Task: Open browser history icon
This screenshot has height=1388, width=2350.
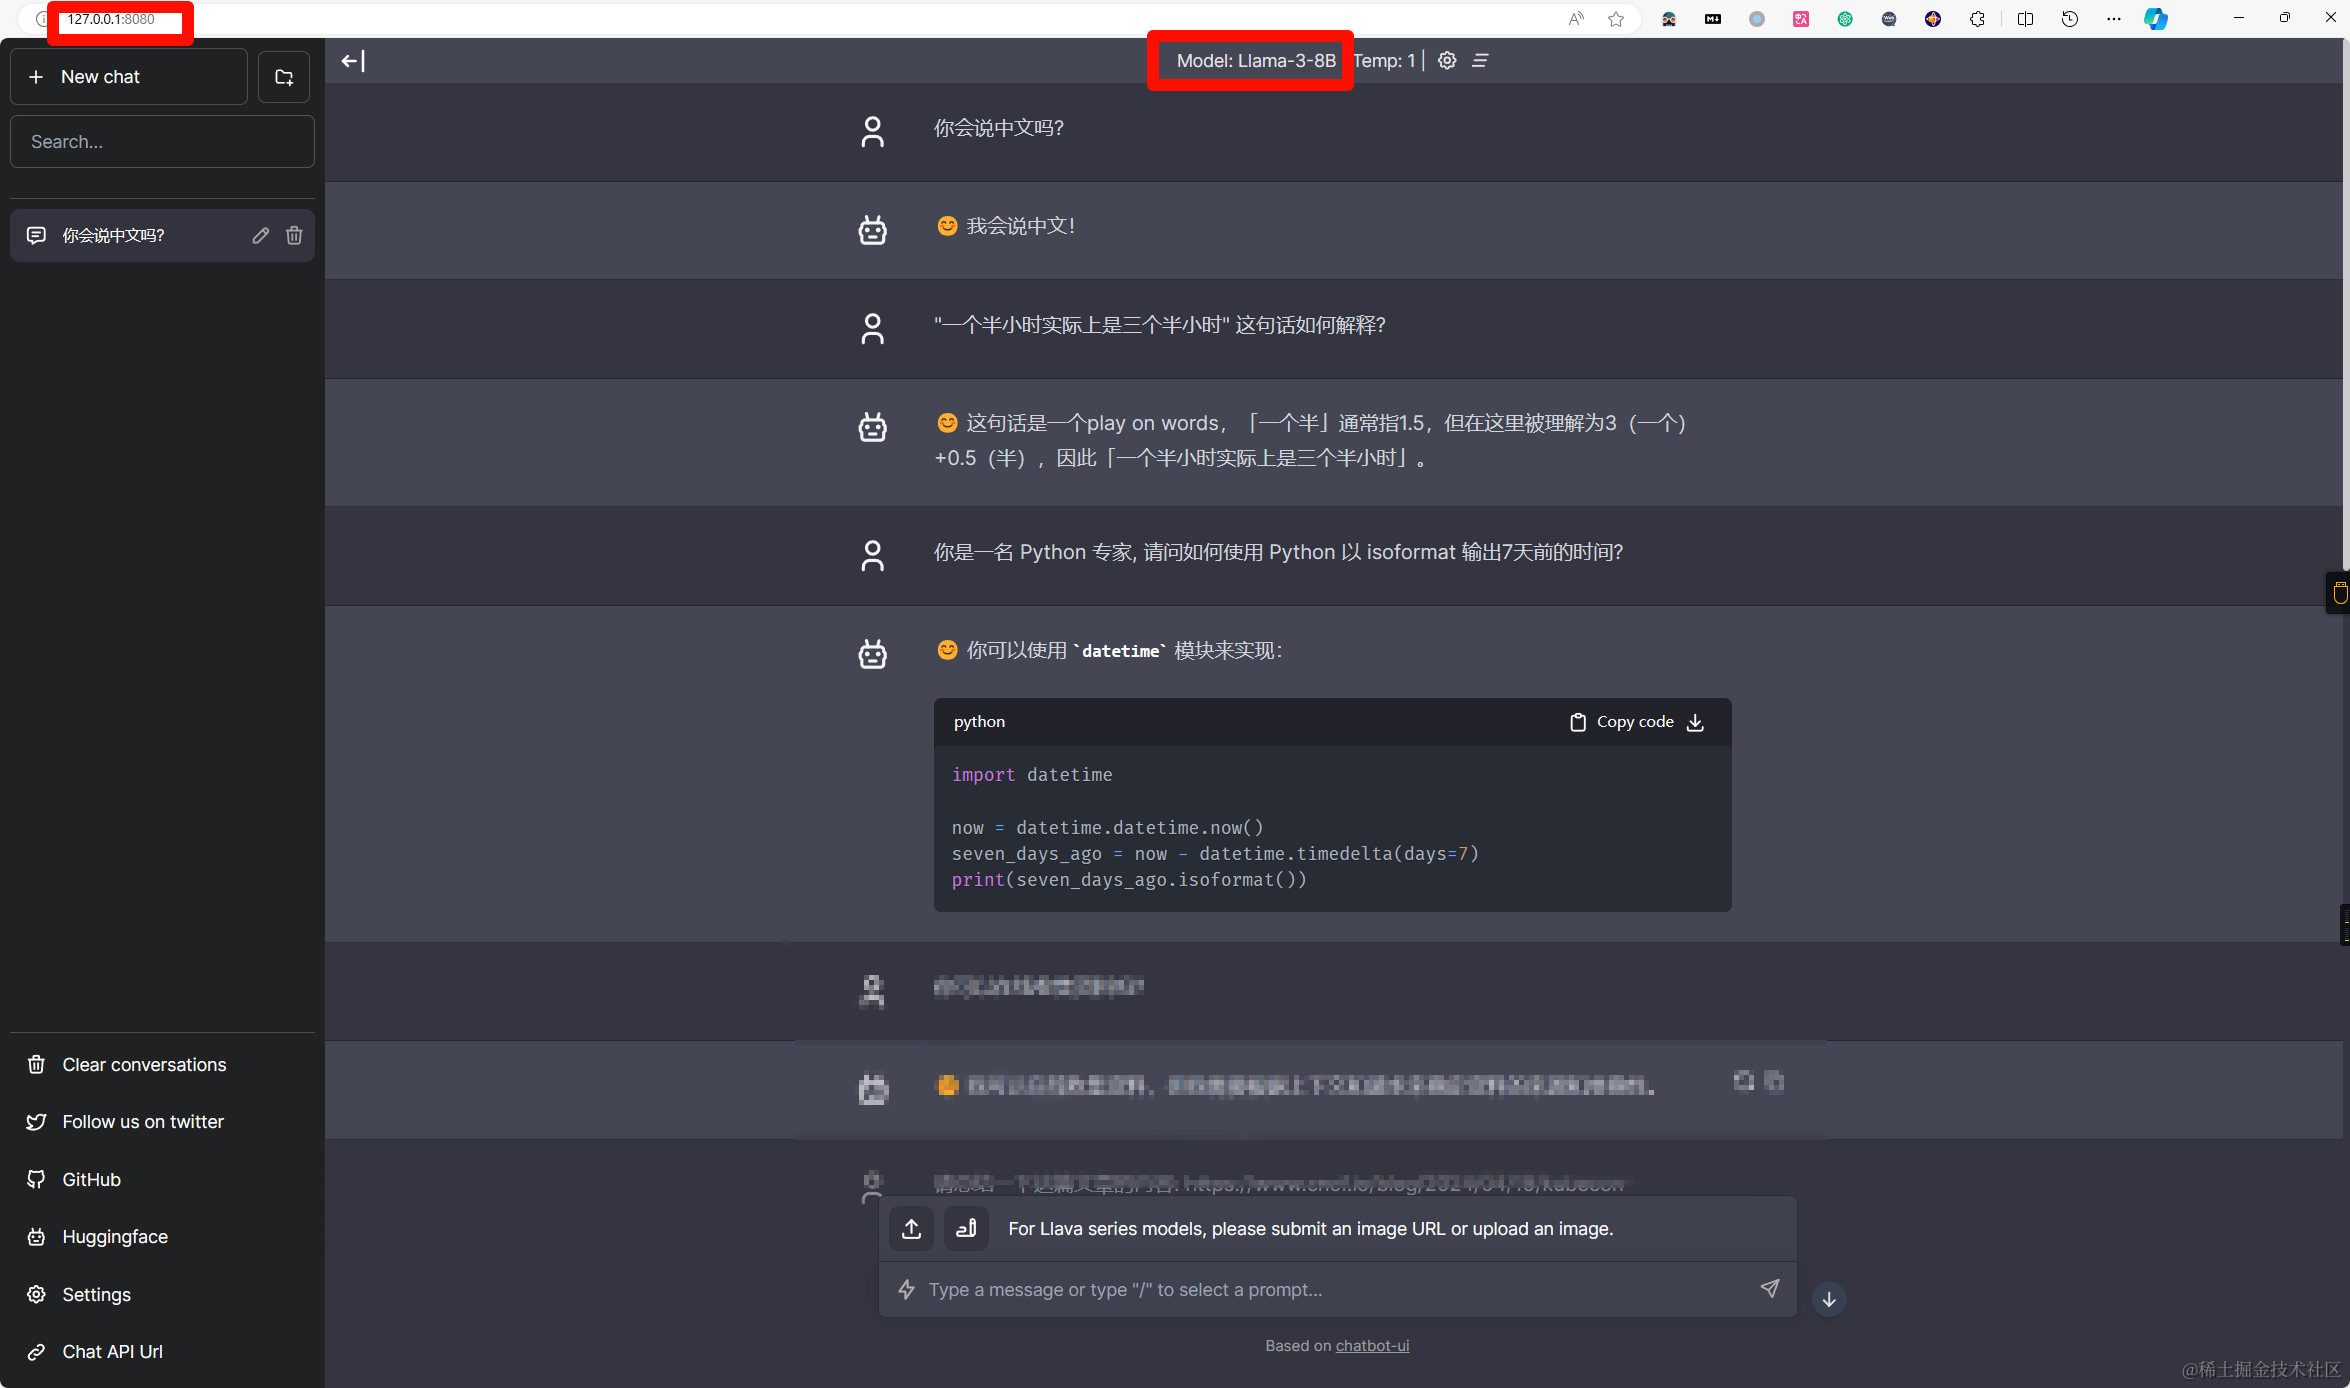Action: tap(2070, 19)
